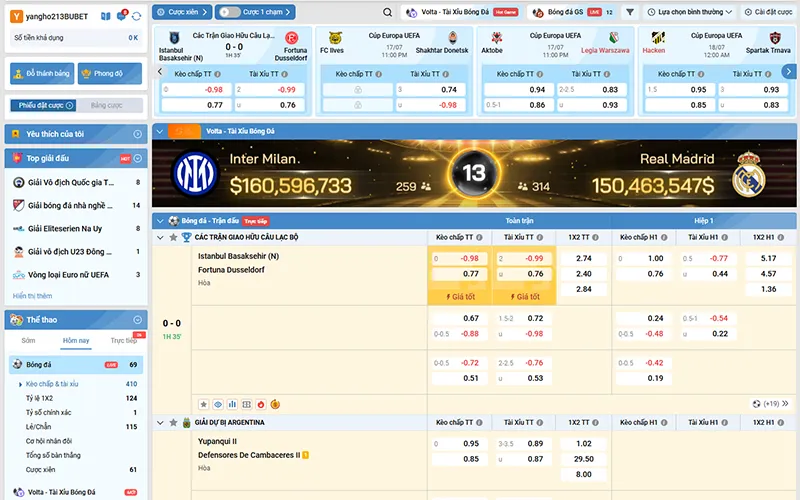800x500 pixels.
Task: Open the Cược xiên button
Action: (182, 12)
